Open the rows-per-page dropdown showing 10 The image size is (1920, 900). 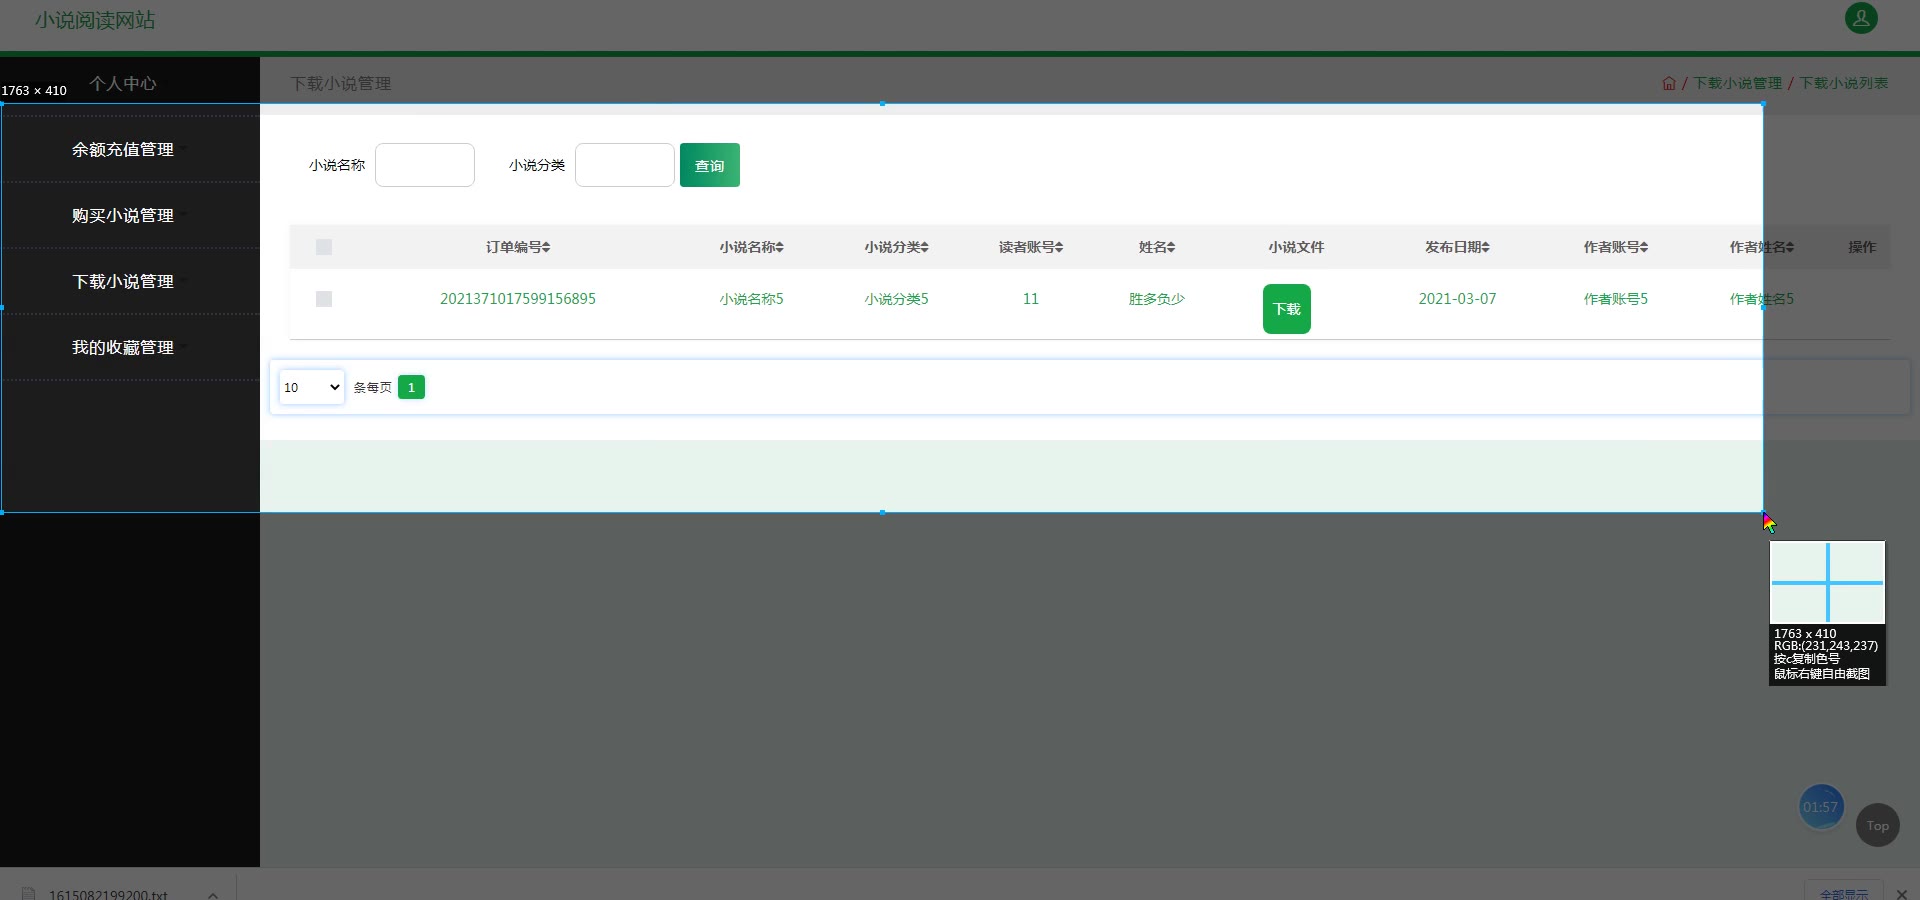[x=312, y=387]
